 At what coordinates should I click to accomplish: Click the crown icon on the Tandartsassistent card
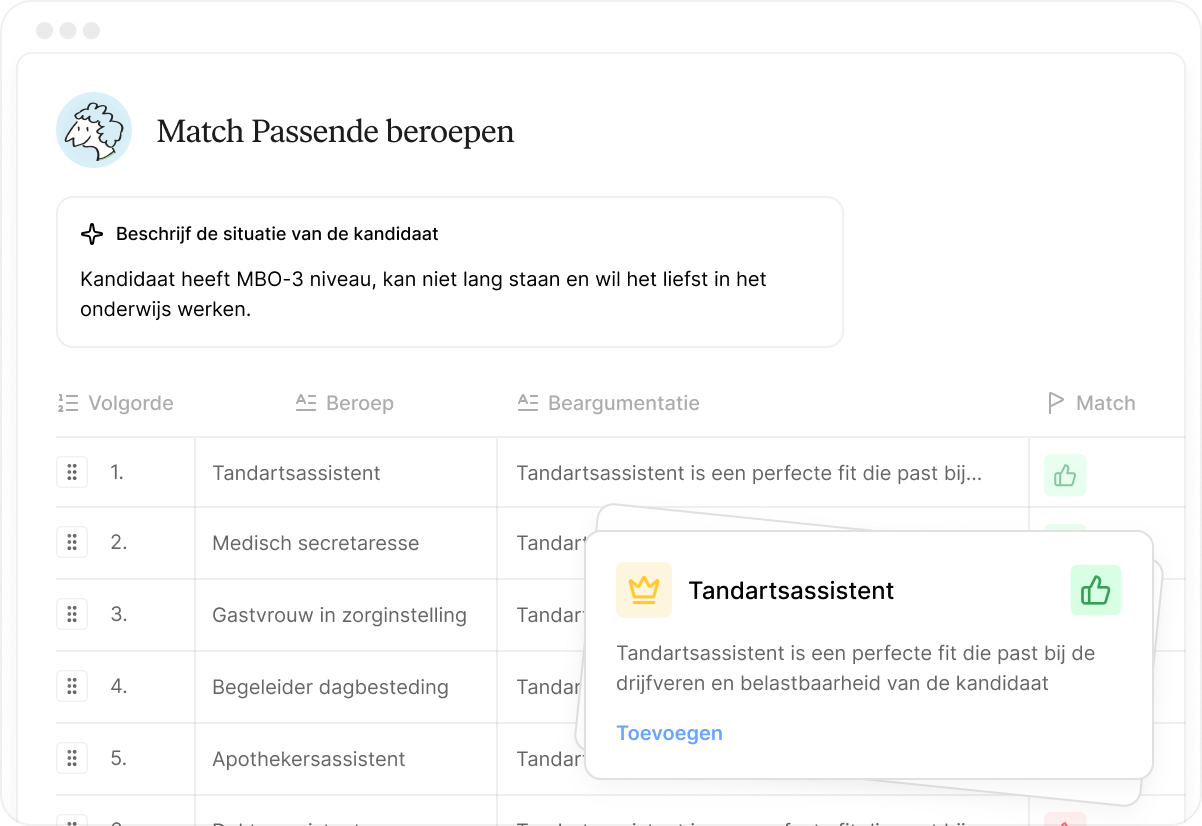click(x=643, y=590)
